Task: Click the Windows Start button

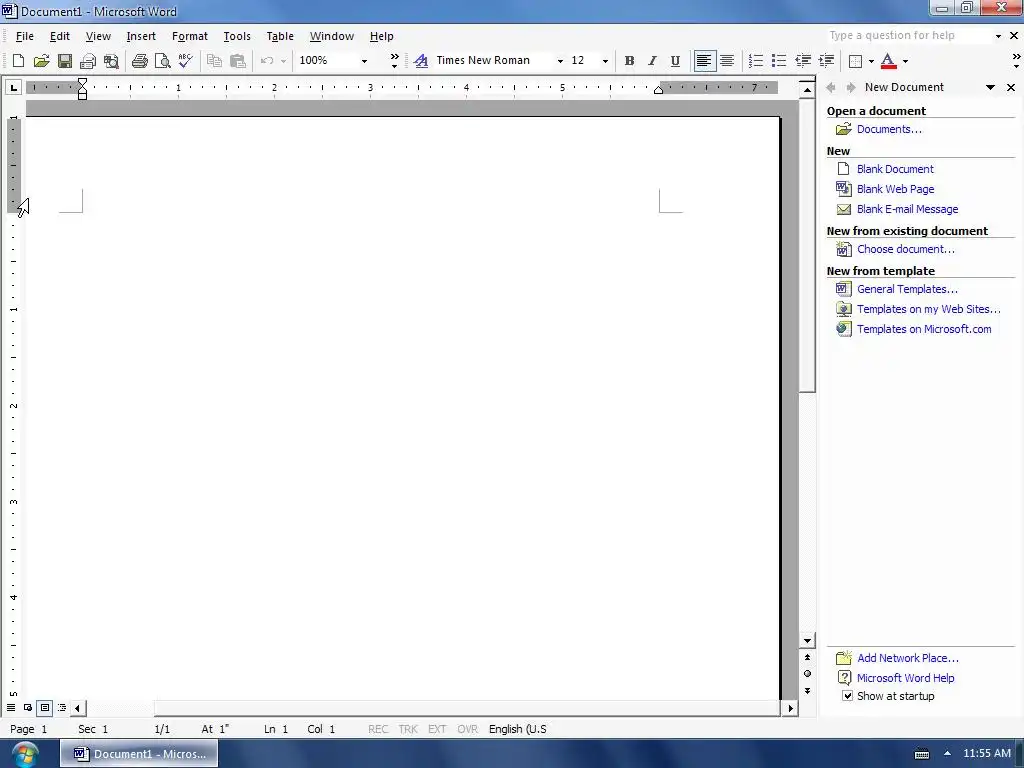Action: coord(25,754)
